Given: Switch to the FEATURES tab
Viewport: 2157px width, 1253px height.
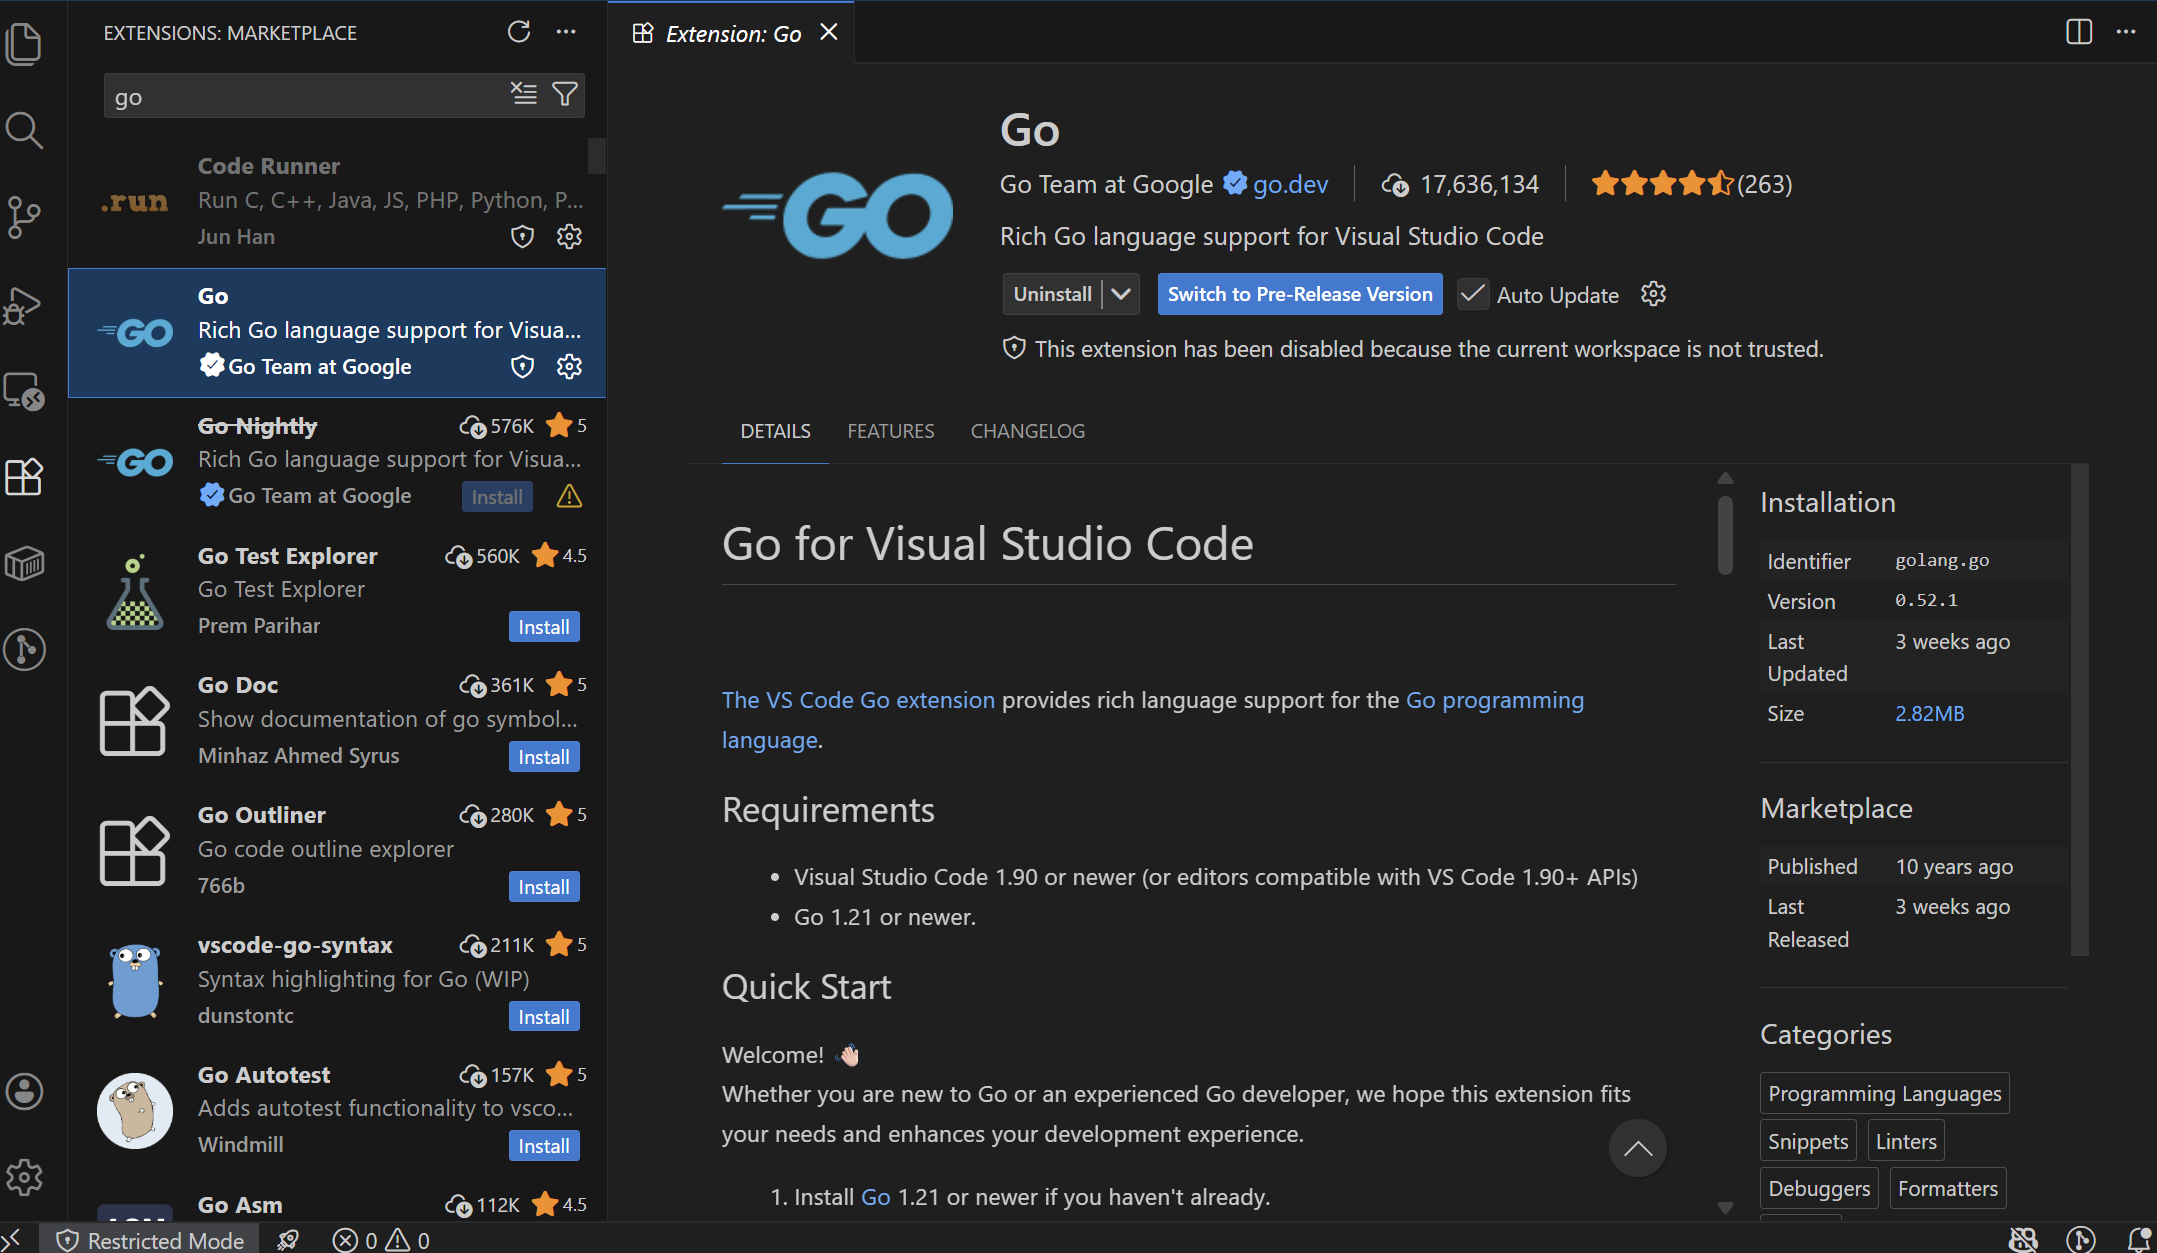Looking at the screenshot, I should click(x=890, y=431).
